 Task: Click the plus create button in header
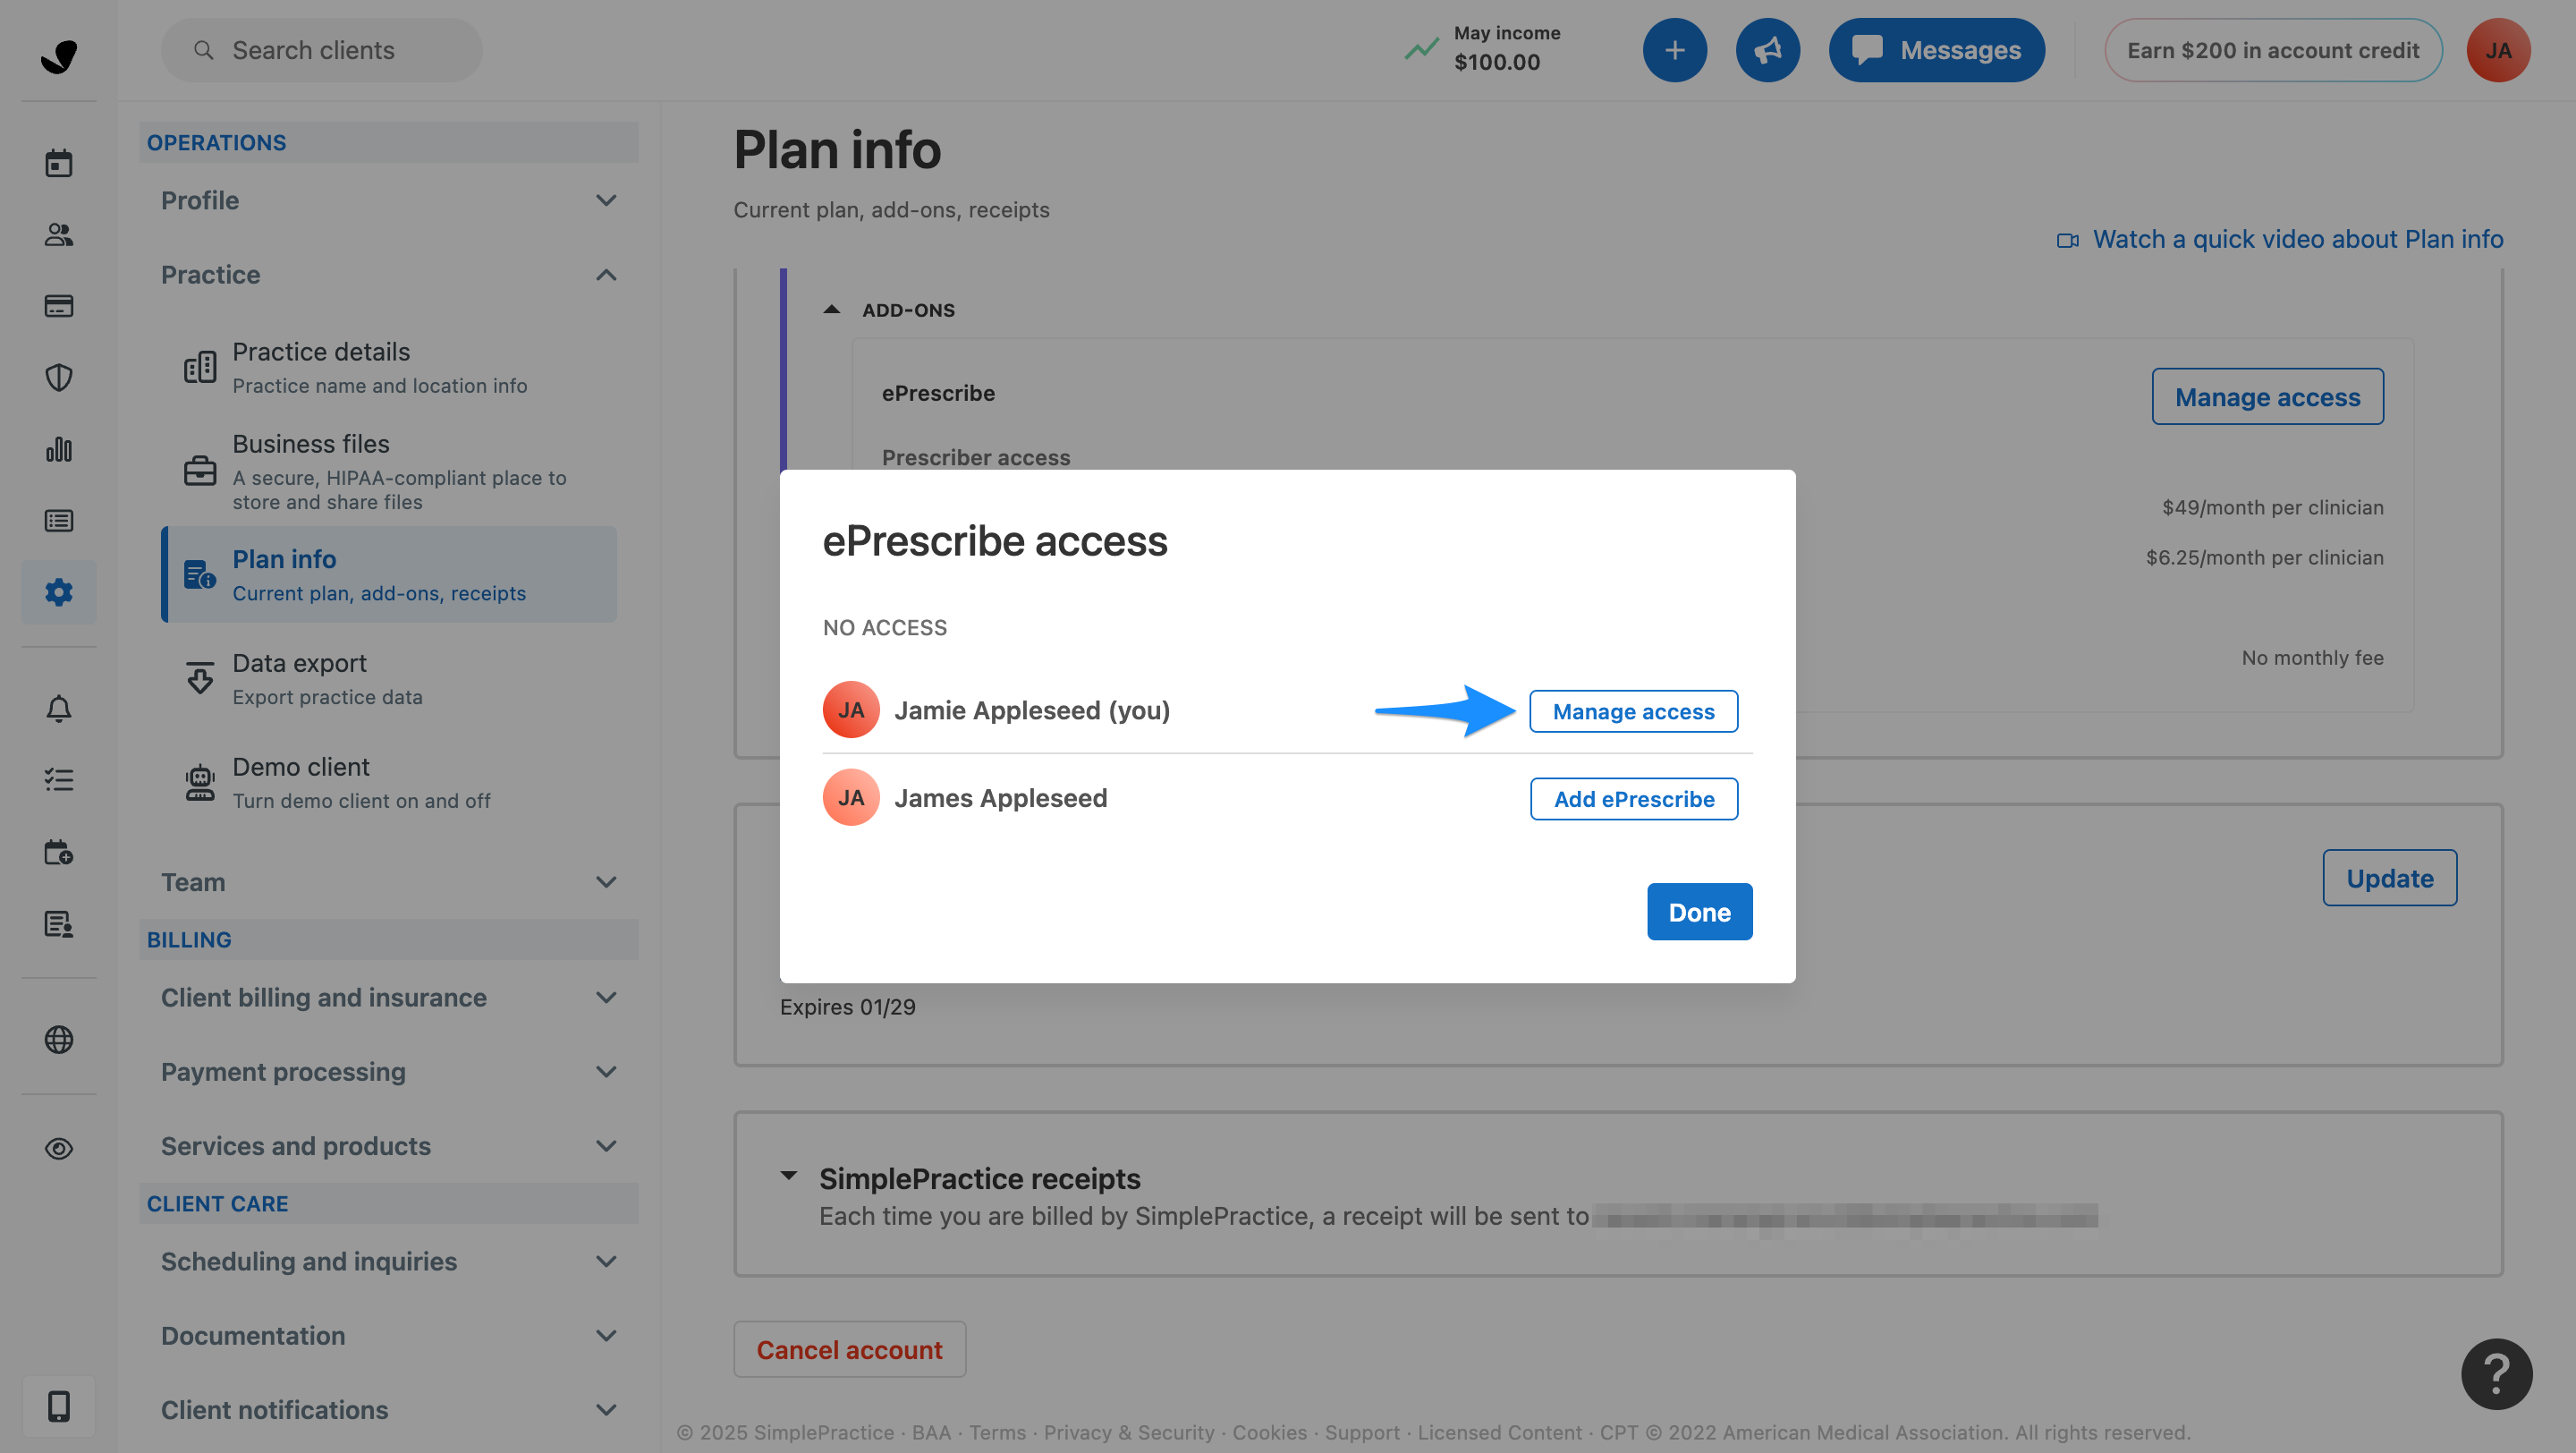point(1675,50)
